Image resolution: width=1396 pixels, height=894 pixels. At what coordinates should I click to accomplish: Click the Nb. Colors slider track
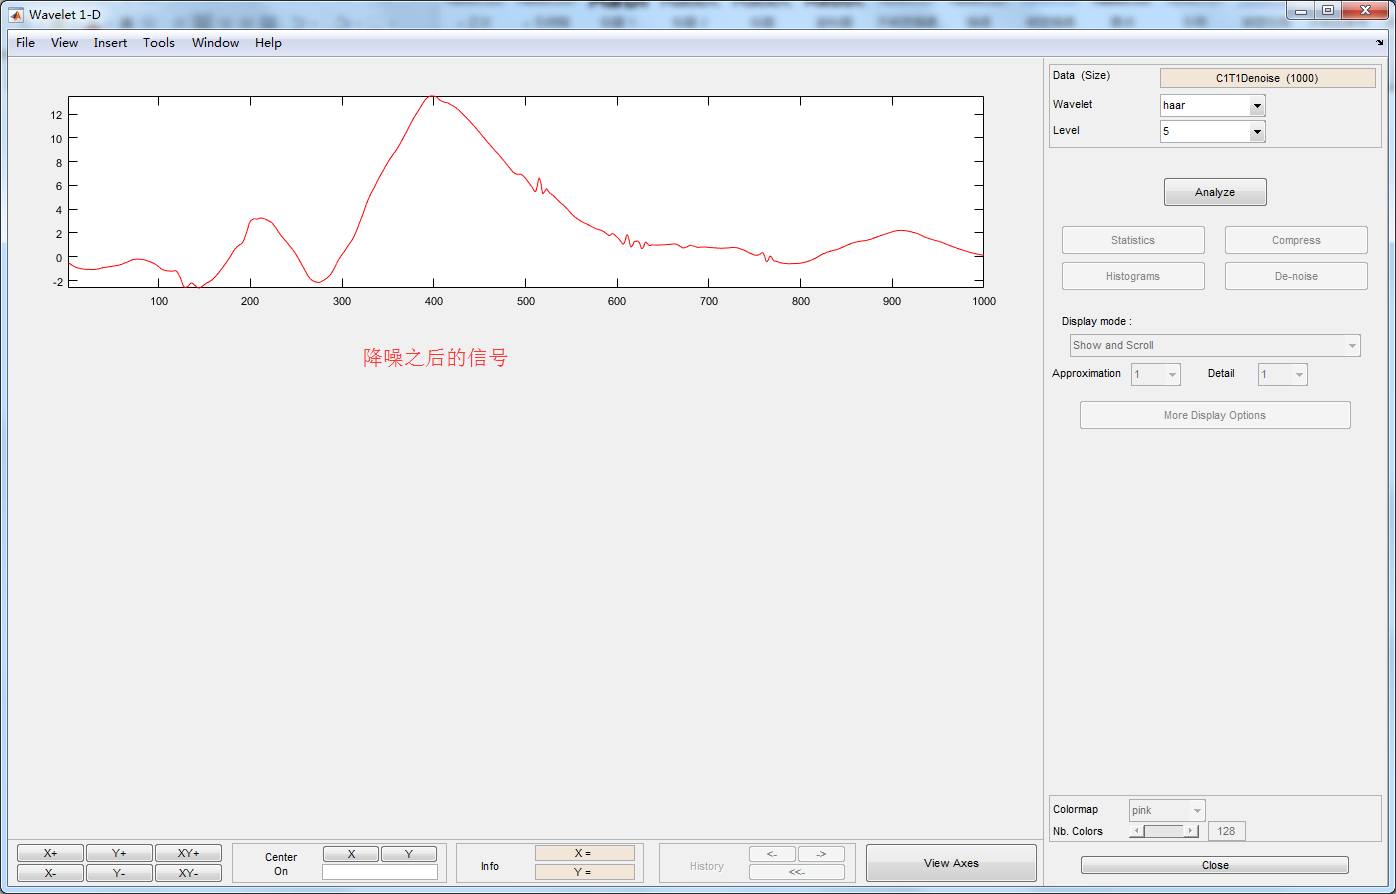pyautogui.click(x=1164, y=831)
